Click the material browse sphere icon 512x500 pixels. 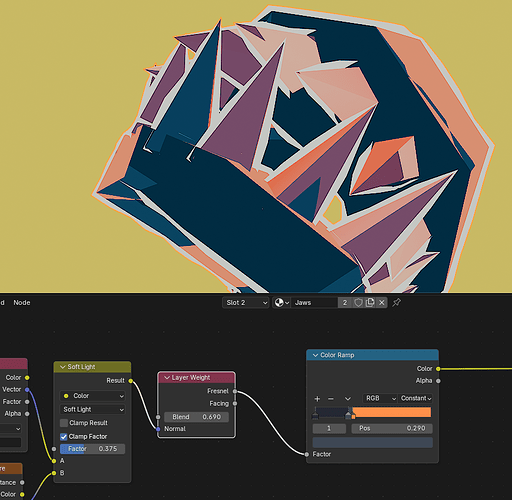coord(281,303)
